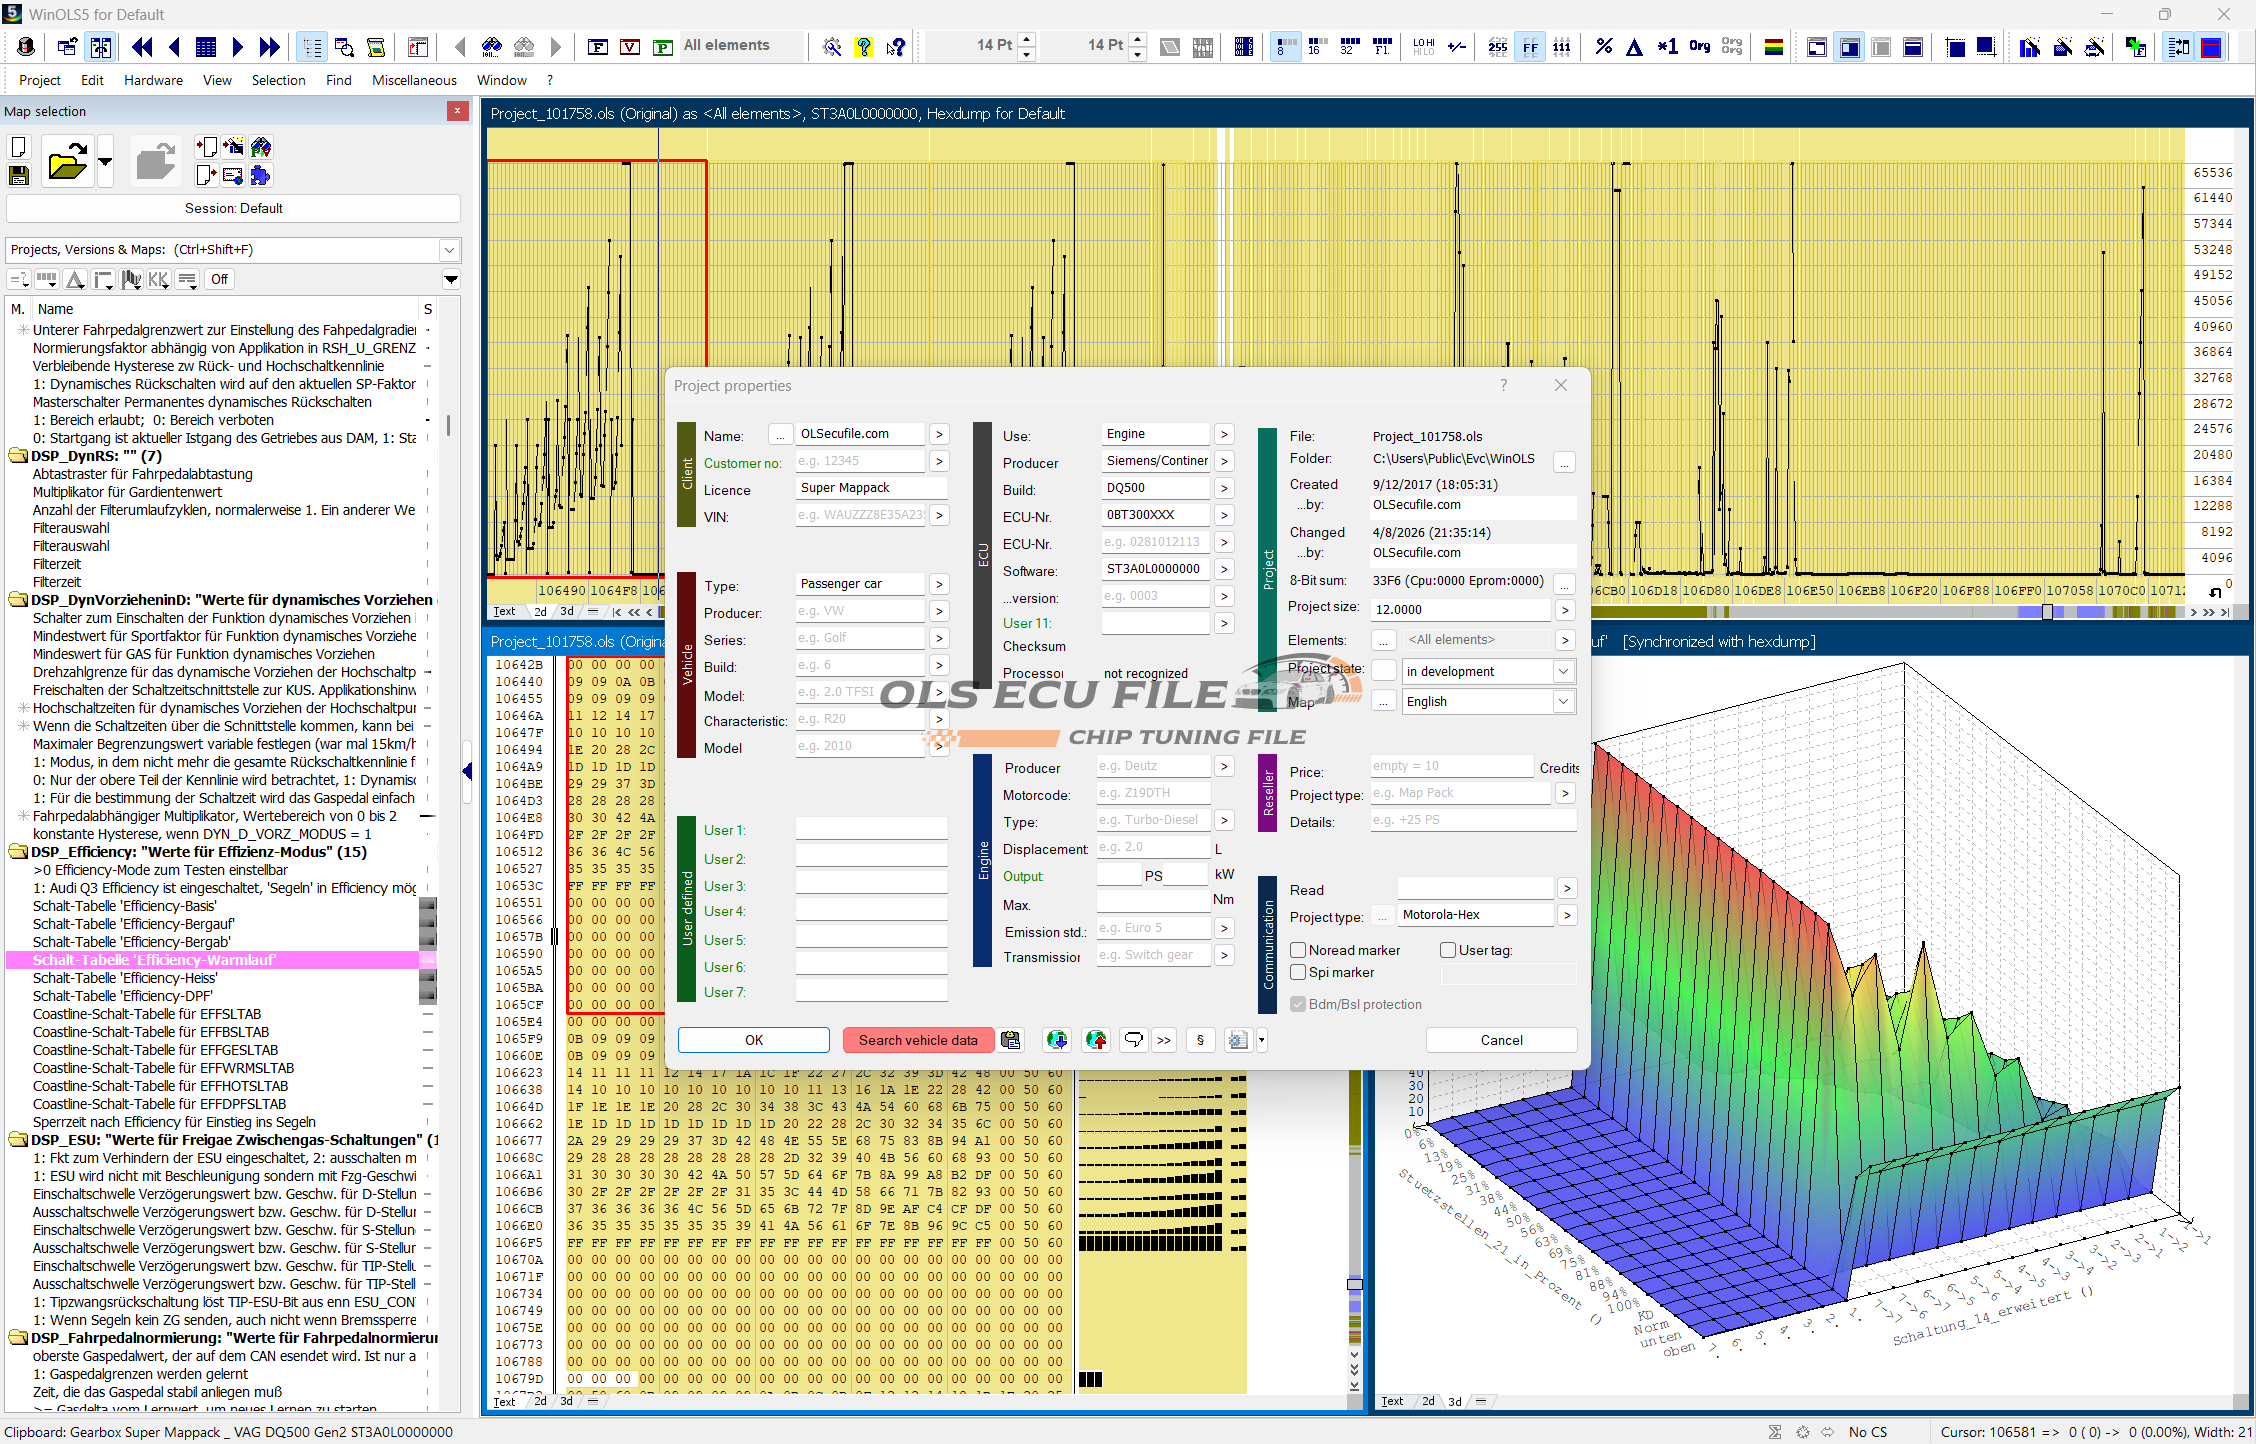This screenshot has height=1444, width=2256.
Task: Open Projects, Versions & Maps dropdown
Action: coord(449,250)
